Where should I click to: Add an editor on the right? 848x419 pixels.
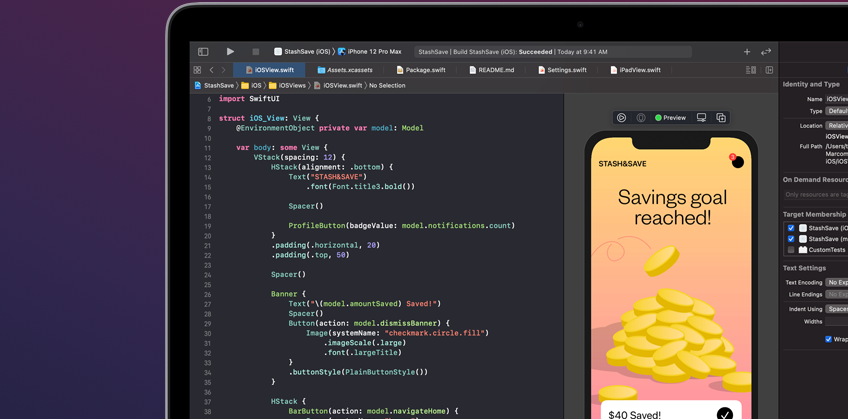point(769,70)
